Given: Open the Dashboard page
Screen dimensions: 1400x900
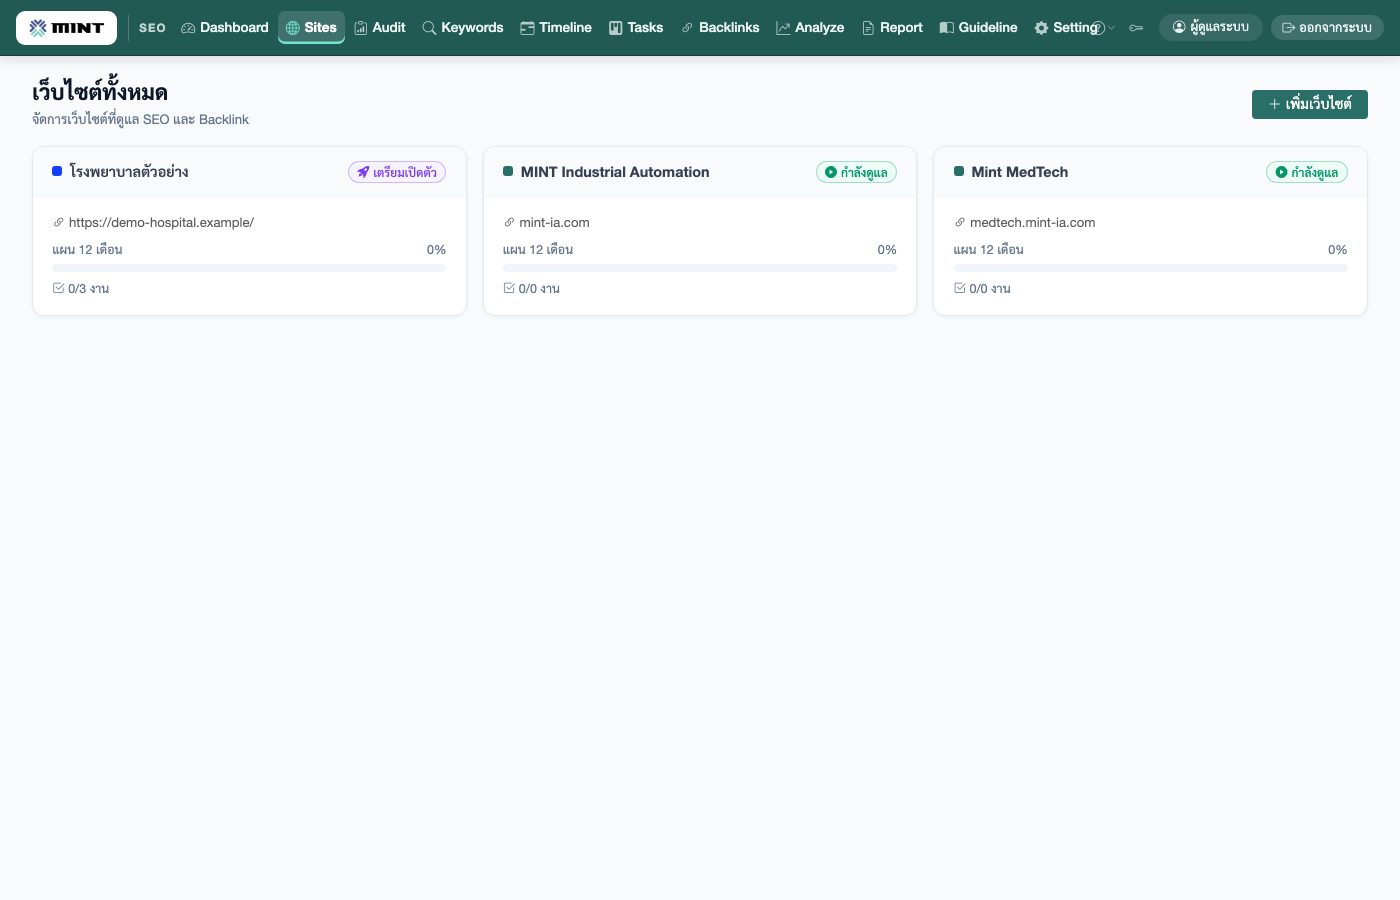Looking at the screenshot, I should click(225, 28).
